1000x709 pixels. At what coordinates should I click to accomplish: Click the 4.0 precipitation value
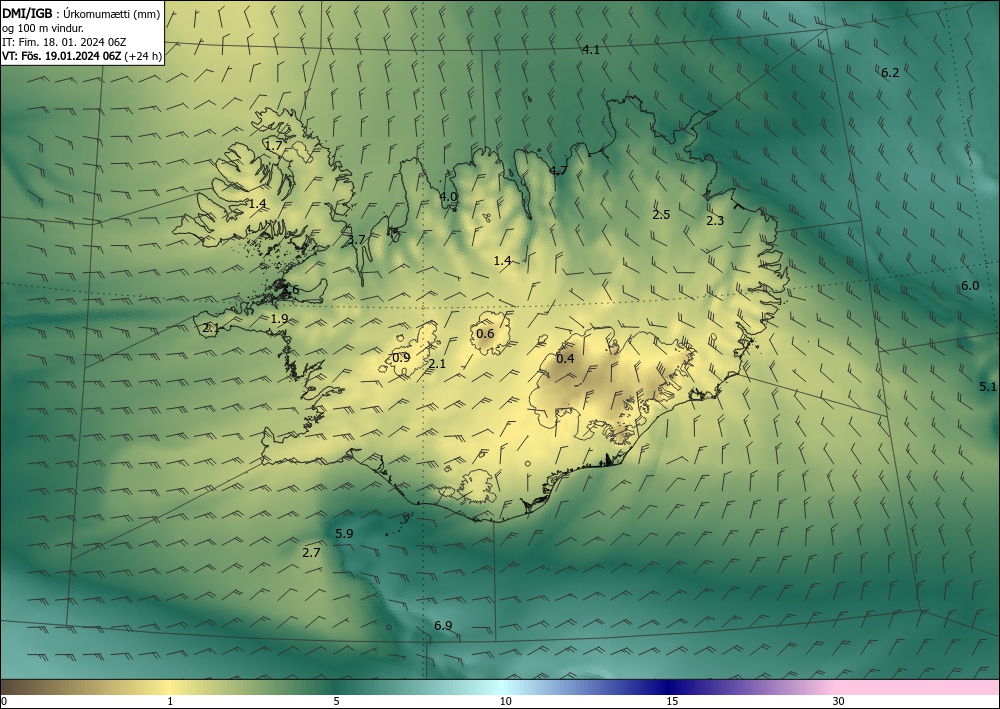[x=448, y=196]
